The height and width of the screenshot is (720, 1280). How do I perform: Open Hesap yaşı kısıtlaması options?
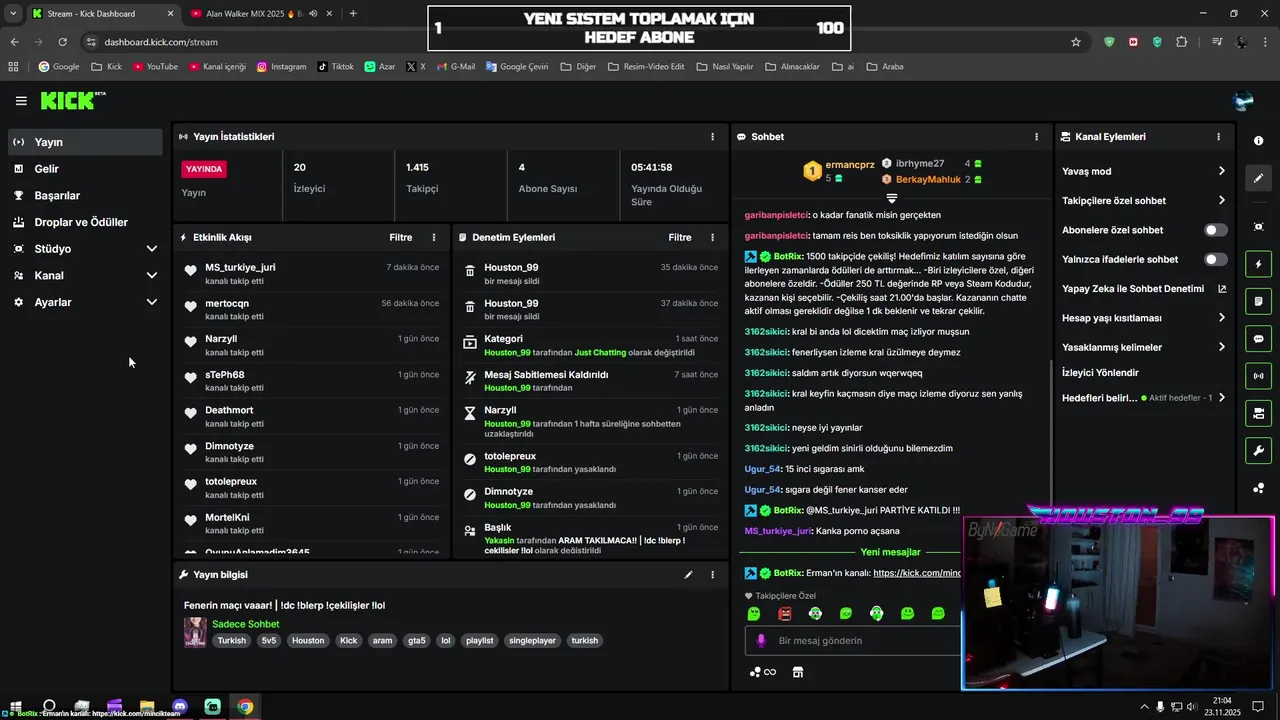[x=1144, y=318]
